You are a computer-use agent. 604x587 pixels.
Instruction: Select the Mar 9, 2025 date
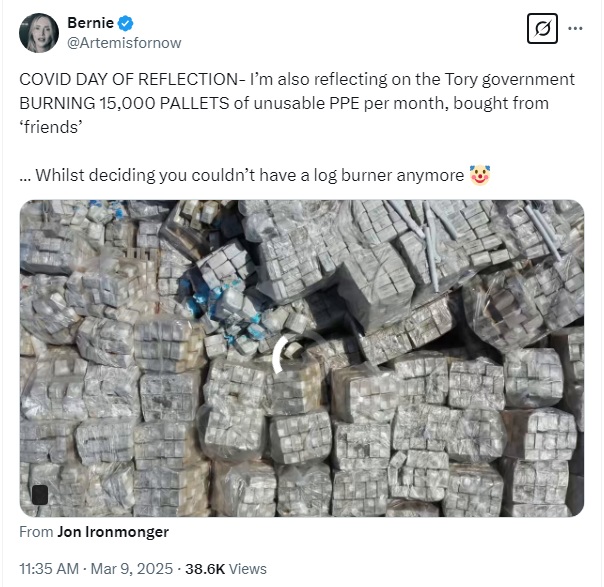[132, 569]
